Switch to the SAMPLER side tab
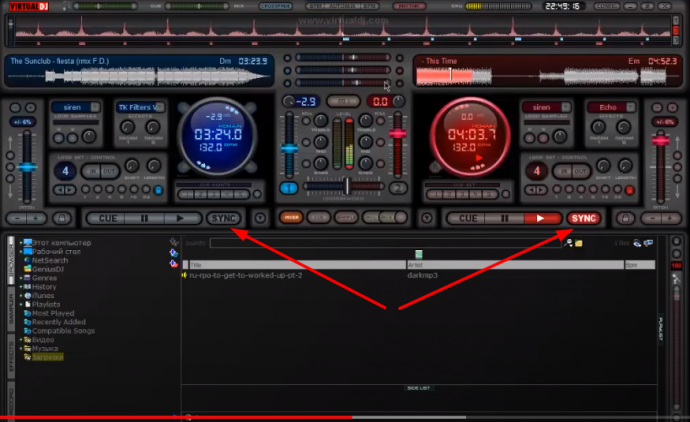This screenshot has height=422, width=690. point(11,309)
